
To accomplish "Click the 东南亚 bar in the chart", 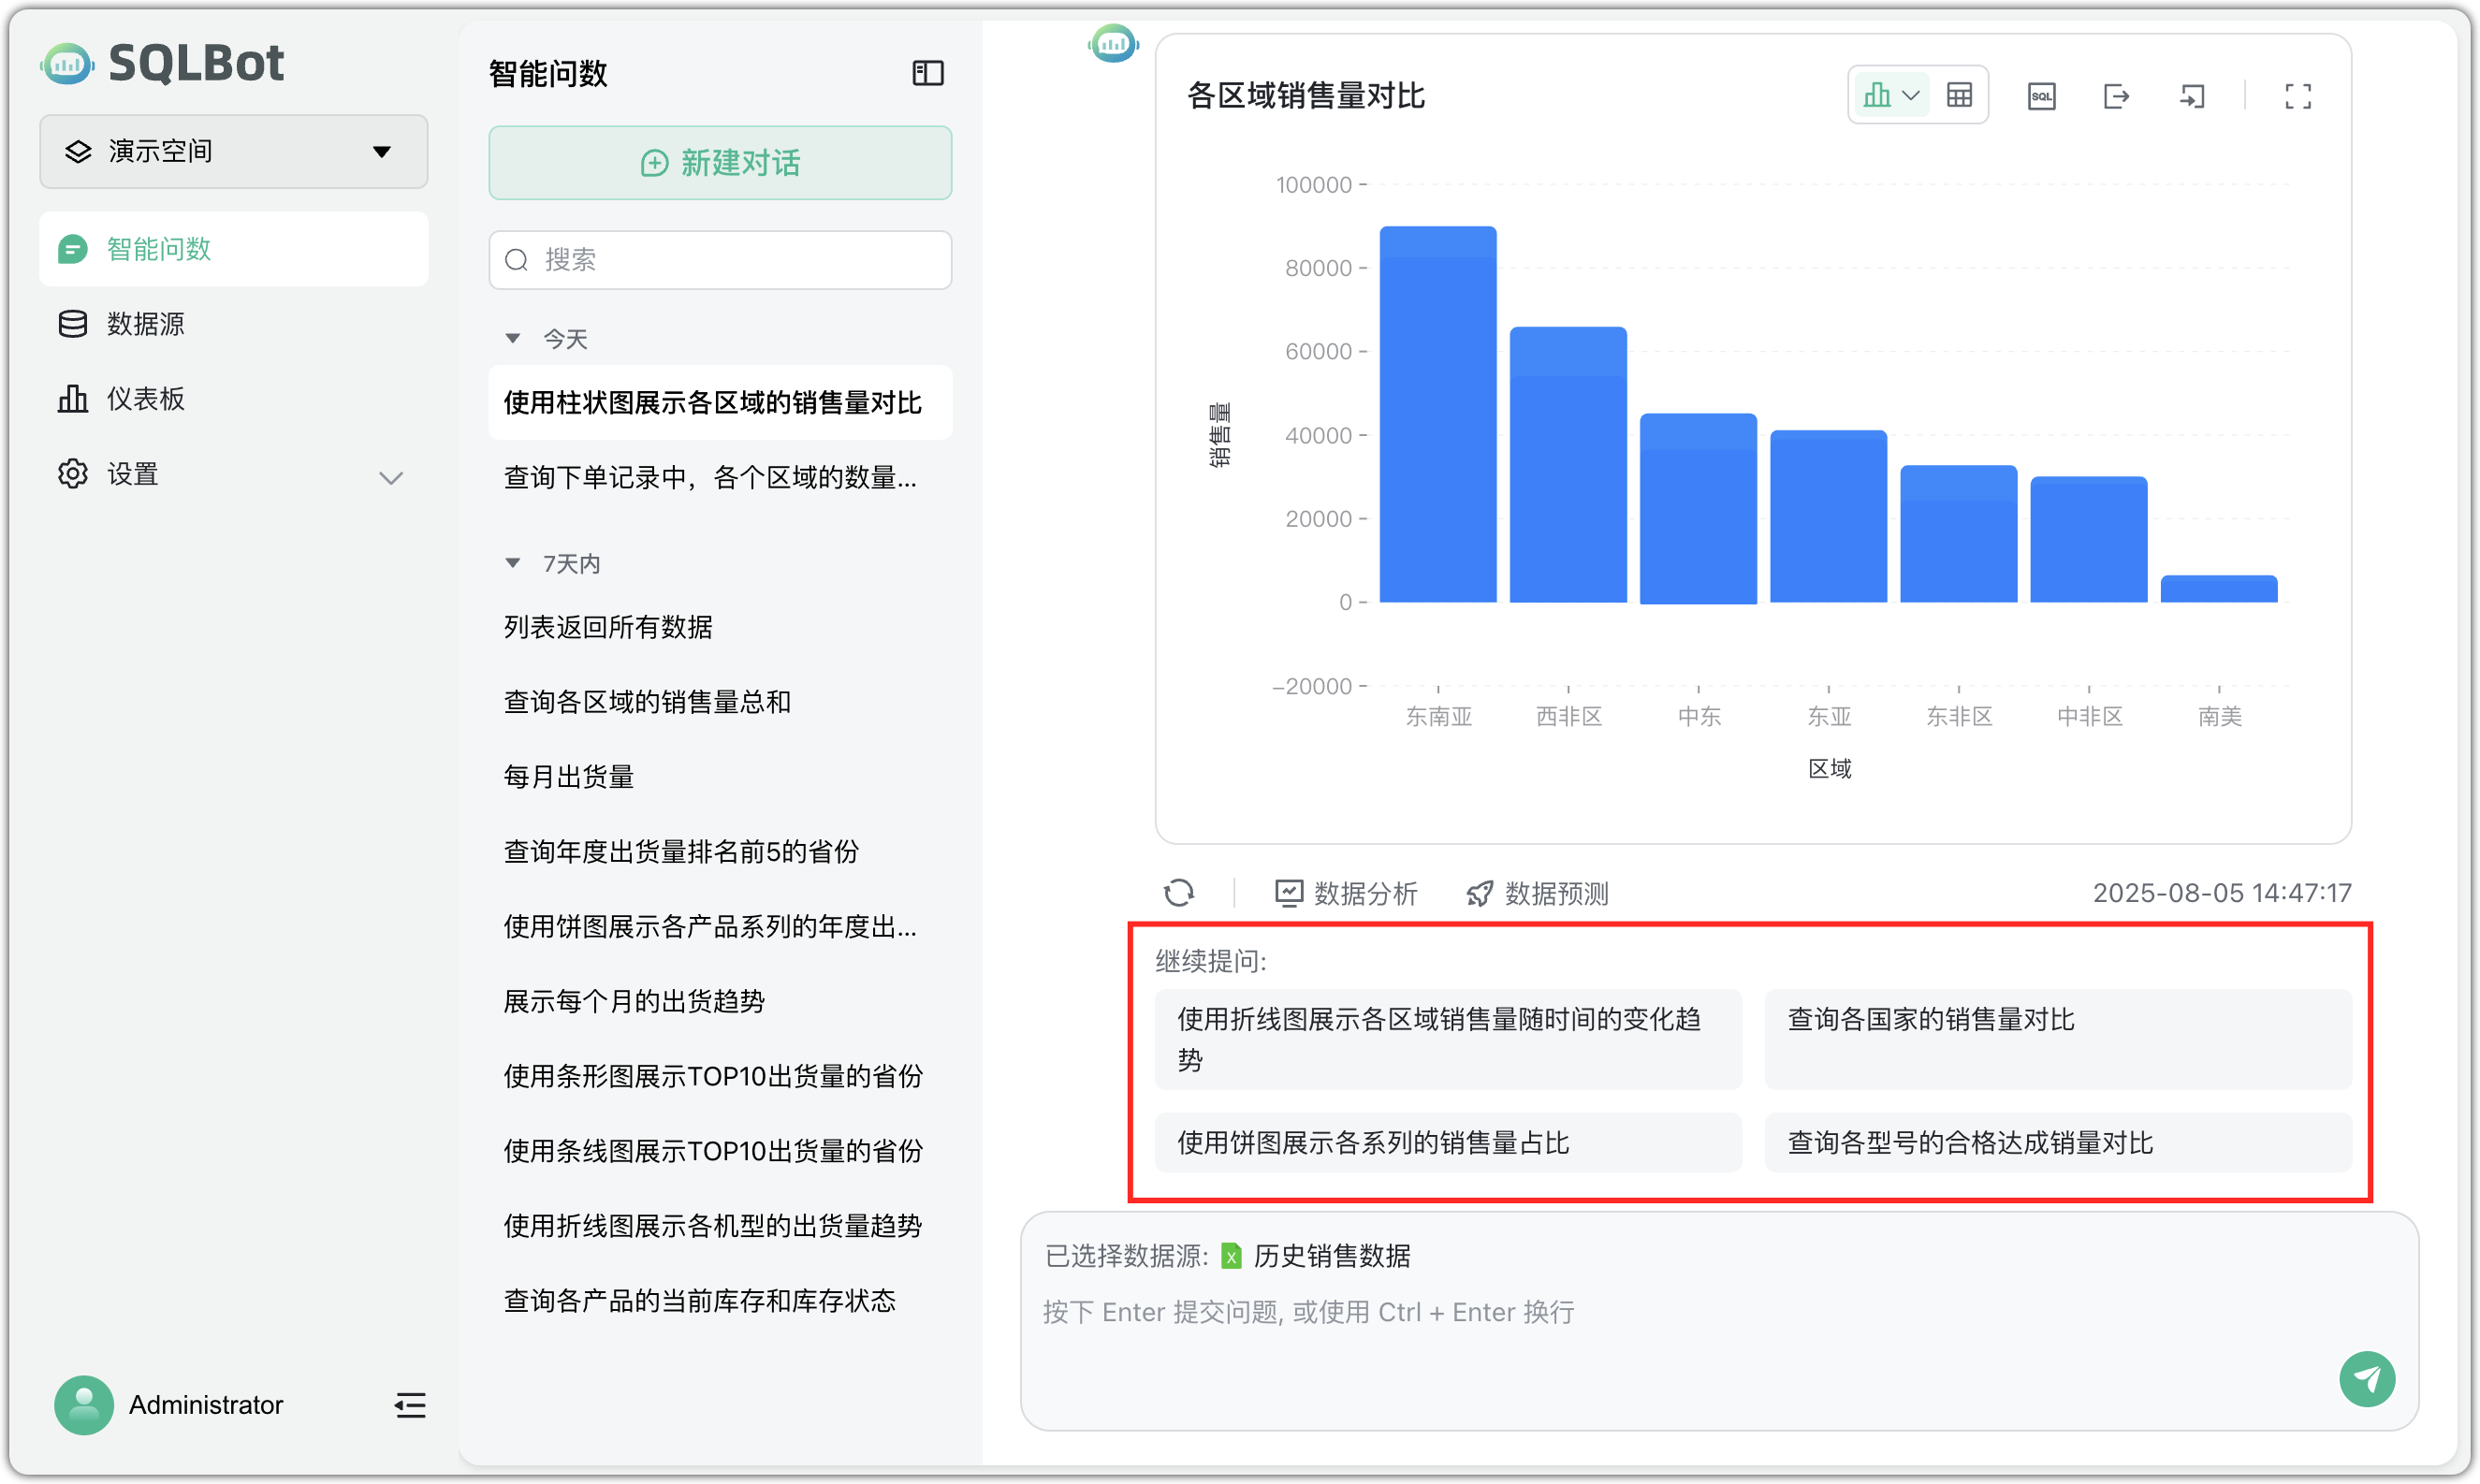I will (x=1437, y=410).
